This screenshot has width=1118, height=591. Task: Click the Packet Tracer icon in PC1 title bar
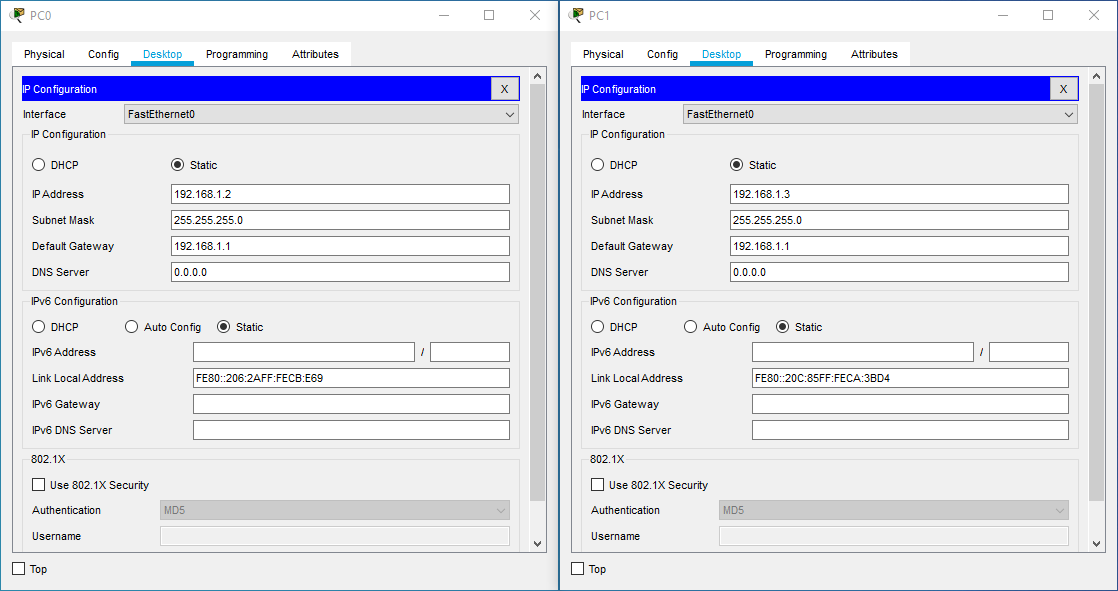[576, 15]
